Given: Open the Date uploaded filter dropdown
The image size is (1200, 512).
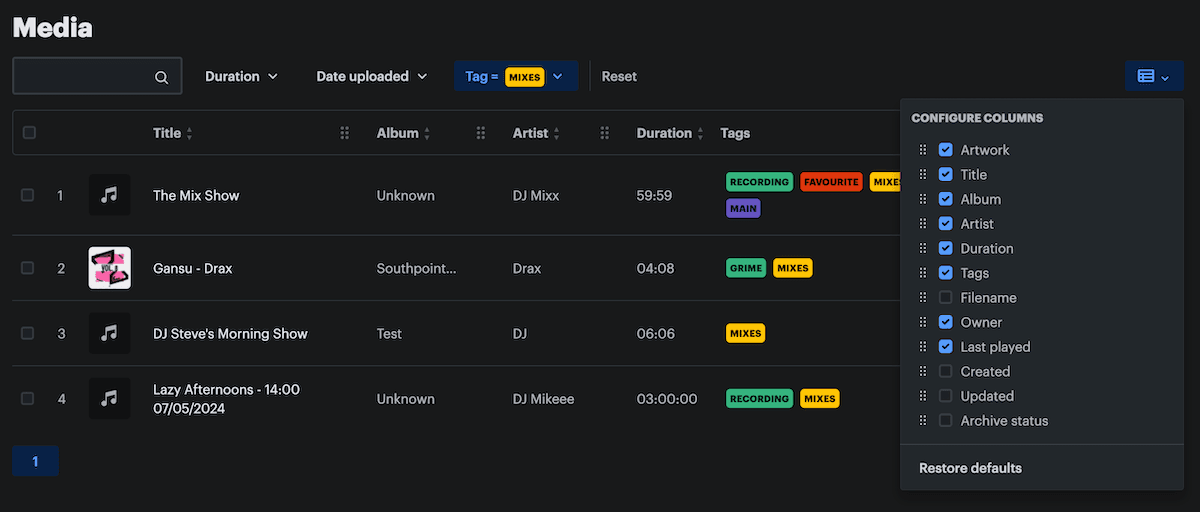Looking at the screenshot, I should coord(371,76).
